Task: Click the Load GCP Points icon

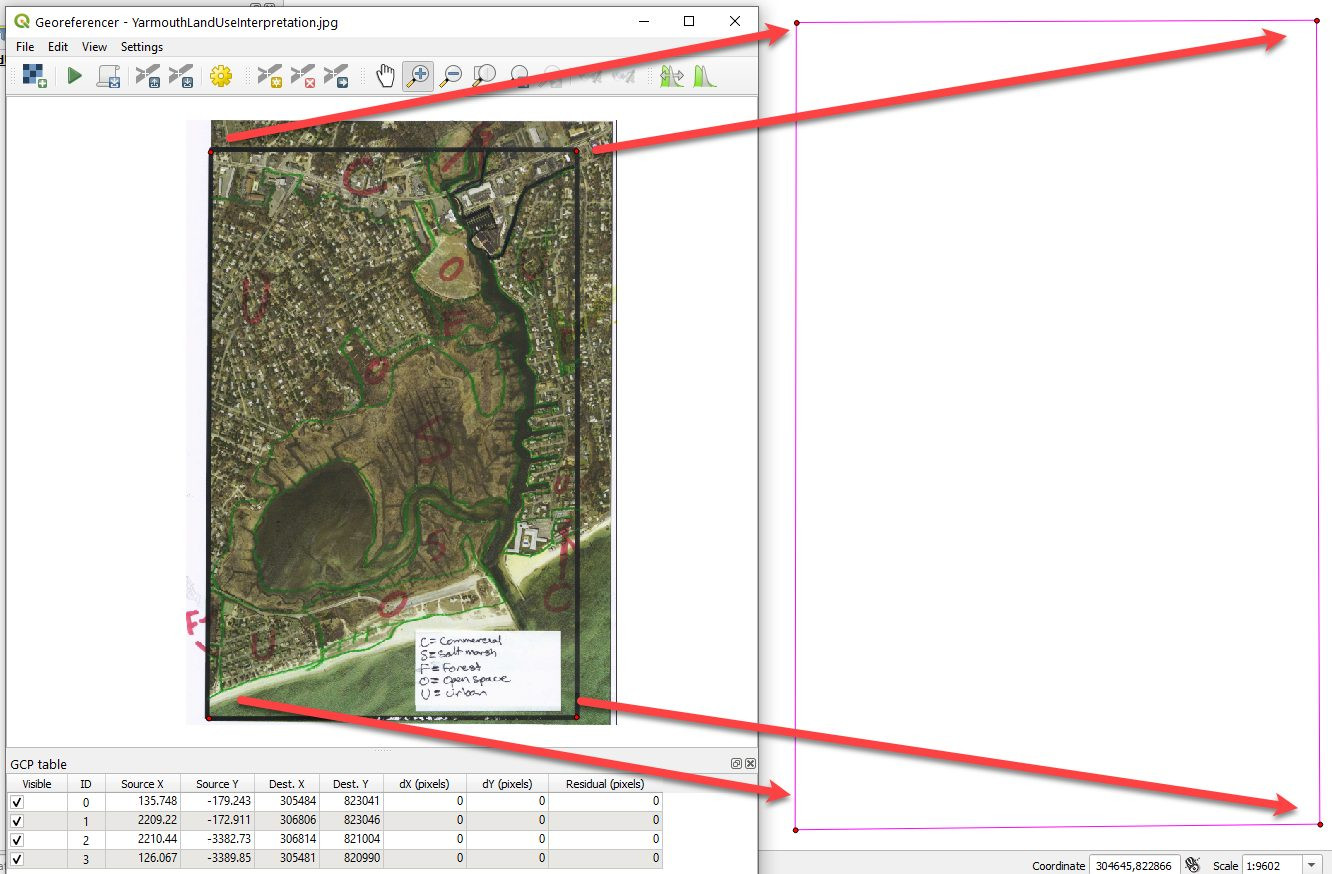Action: click(148, 76)
